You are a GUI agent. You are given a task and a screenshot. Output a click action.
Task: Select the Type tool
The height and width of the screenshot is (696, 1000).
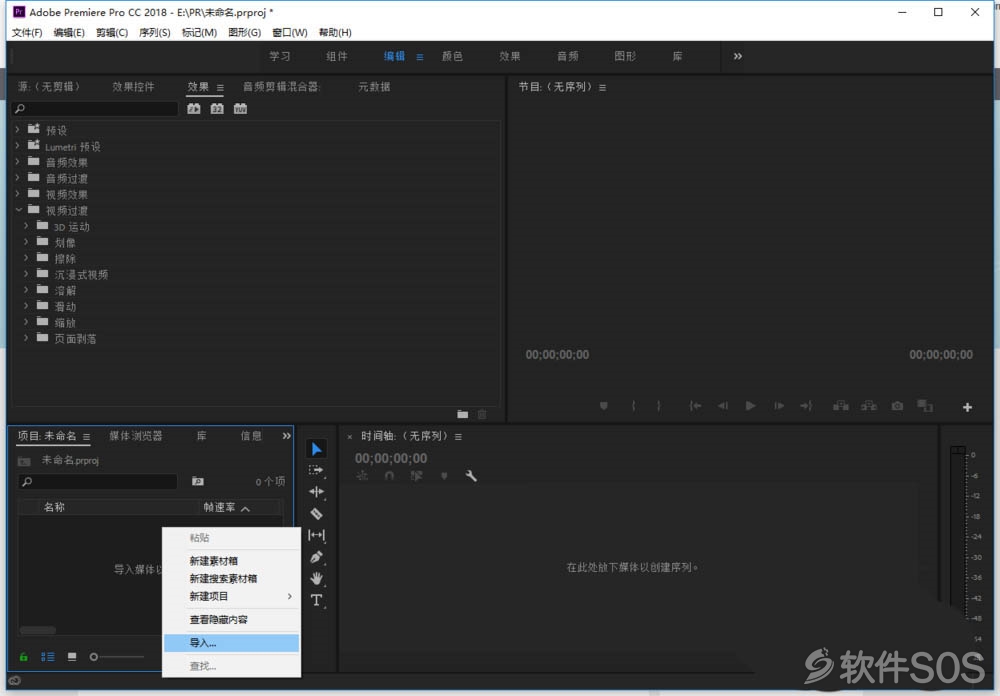[316, 600]
